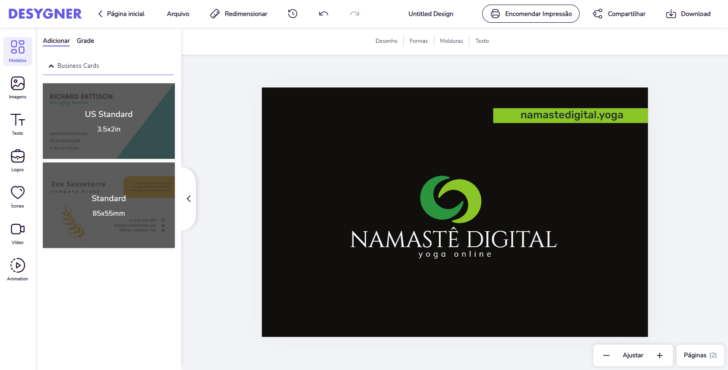Click Encomendar Impressão button
728x370 pixels.
[531, 14]
